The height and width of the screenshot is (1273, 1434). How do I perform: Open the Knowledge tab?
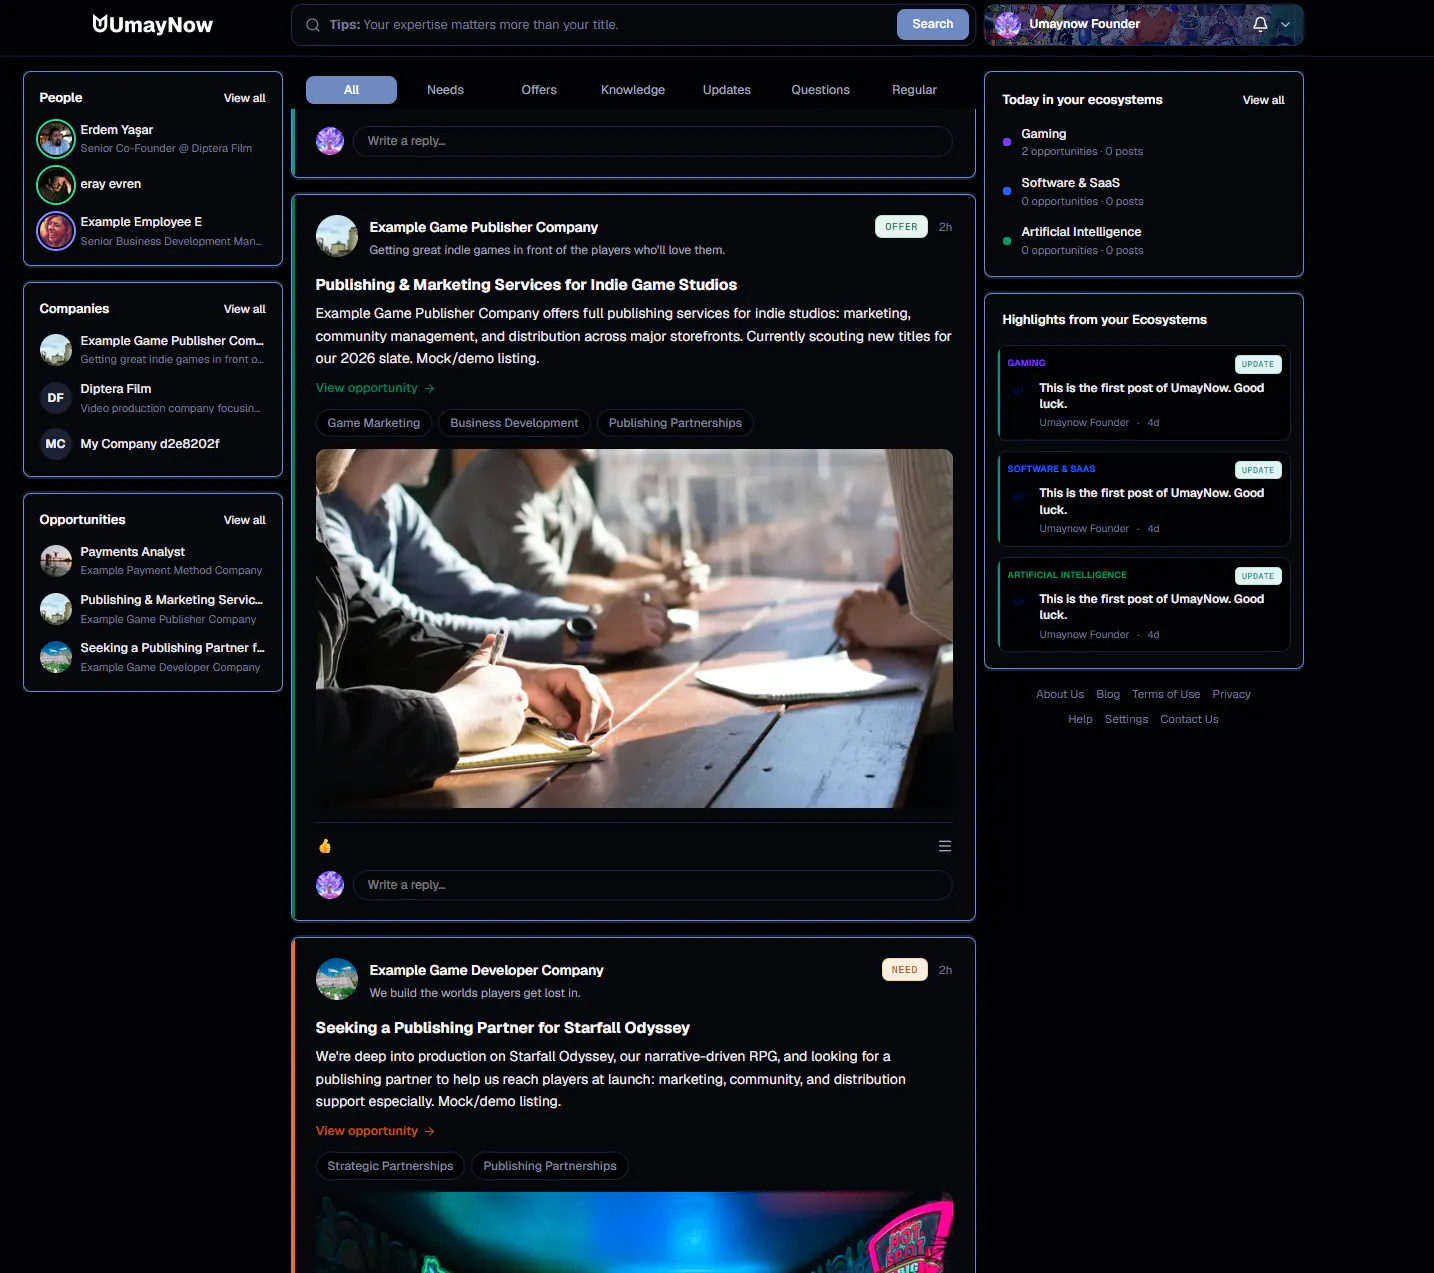[x=633, y=90]
